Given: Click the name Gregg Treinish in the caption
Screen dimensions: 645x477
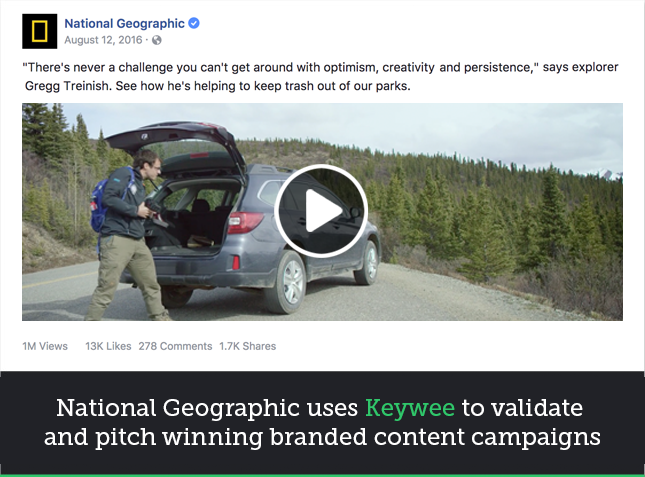Looking at the screenshot, I should pos(68,86).
